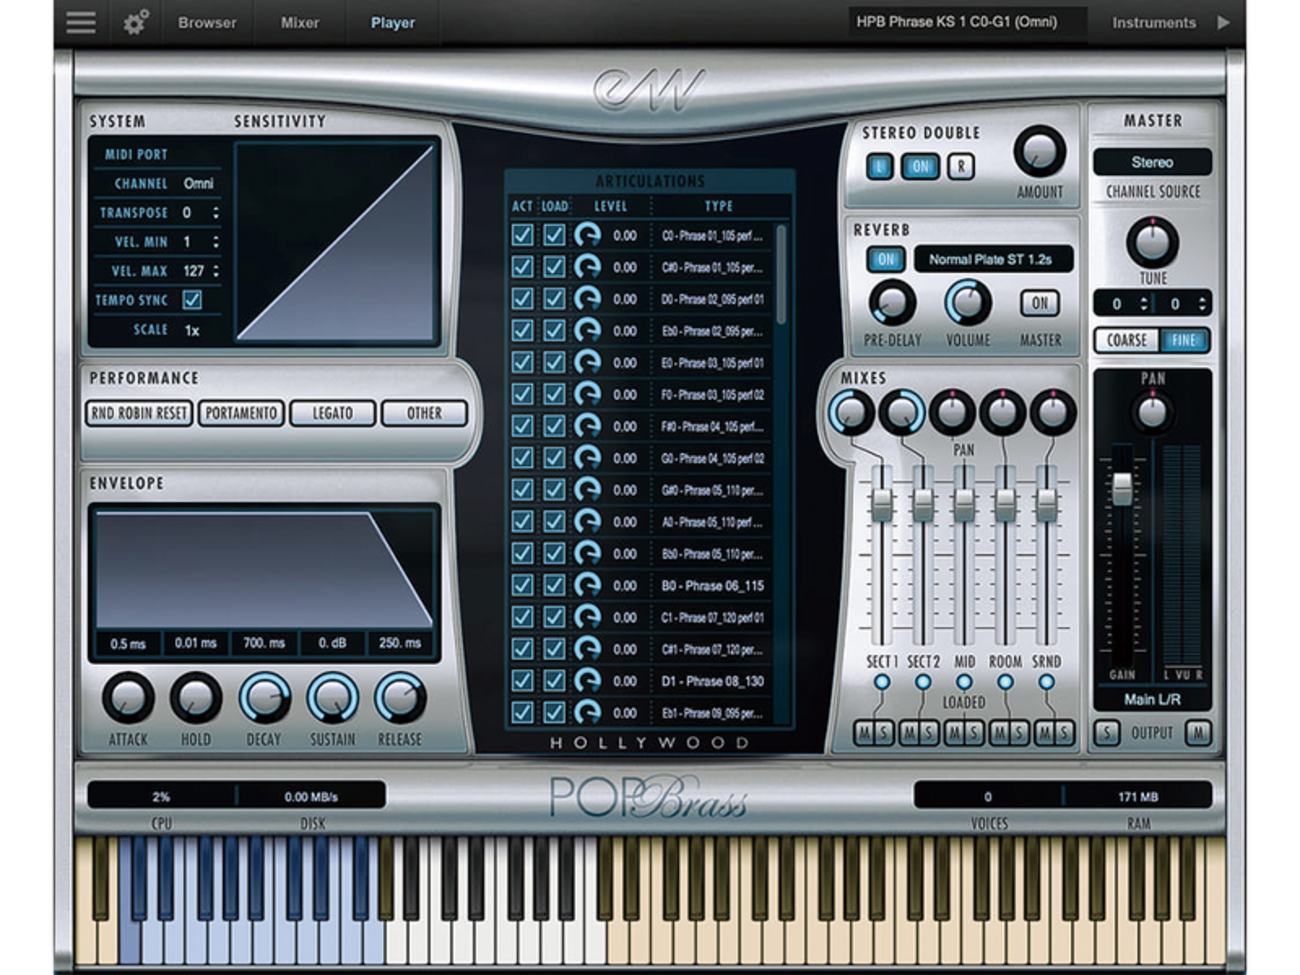Click the level knob for C0 articulation
Screen dimensions: 1300x975
click(587, 235)
